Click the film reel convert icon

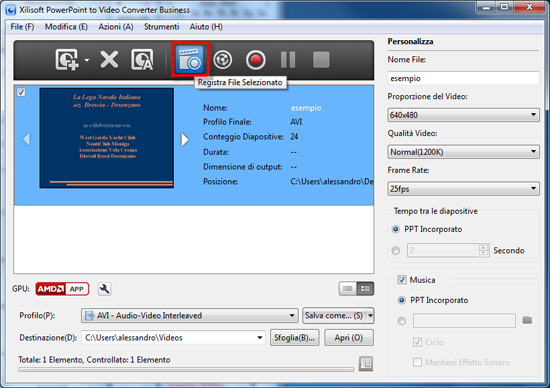[x=223, y=60]
